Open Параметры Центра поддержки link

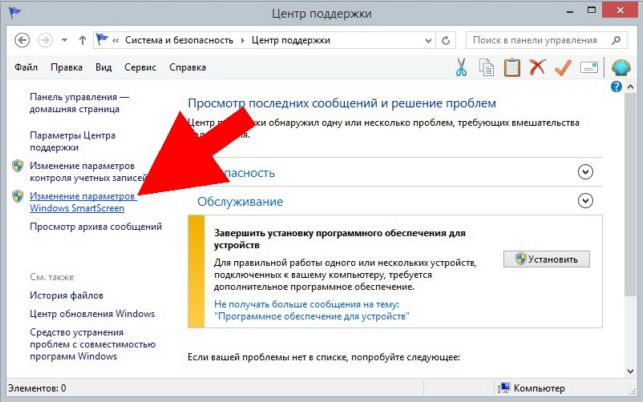pos(72,141)
